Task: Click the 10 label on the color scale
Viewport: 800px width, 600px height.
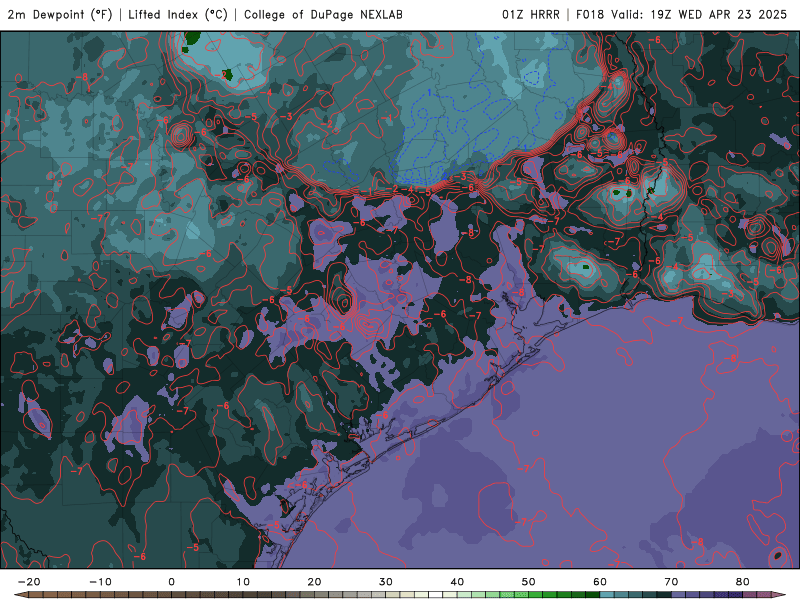Action: (243, 582)
